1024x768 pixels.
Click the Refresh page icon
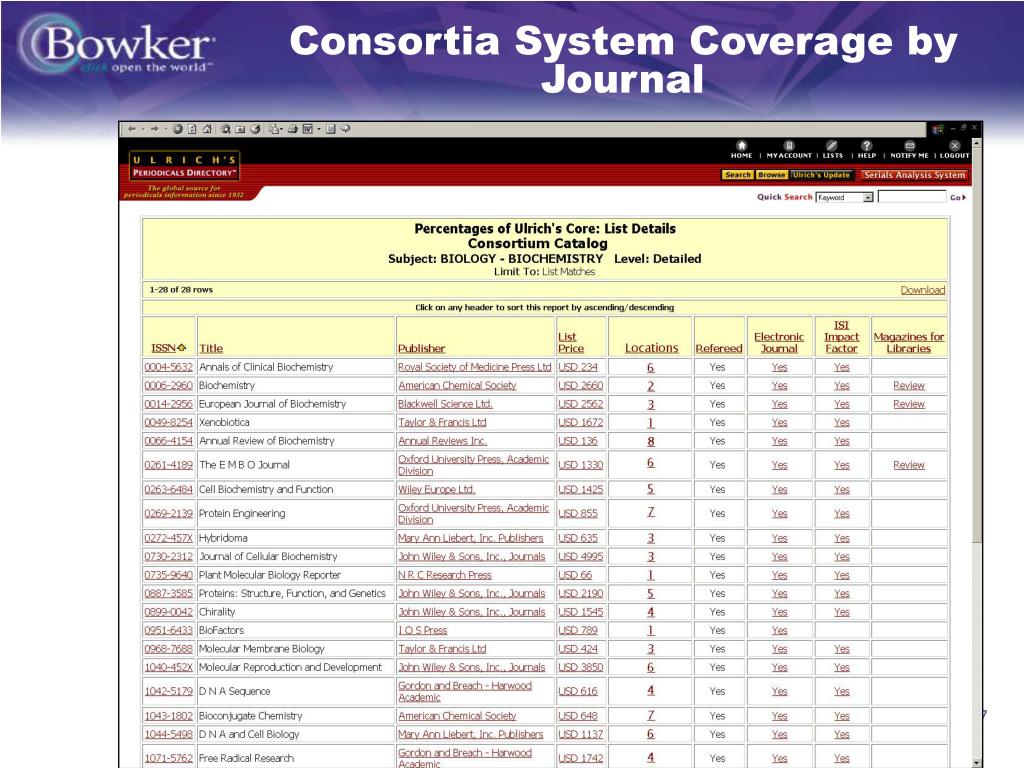click(192, 129)
